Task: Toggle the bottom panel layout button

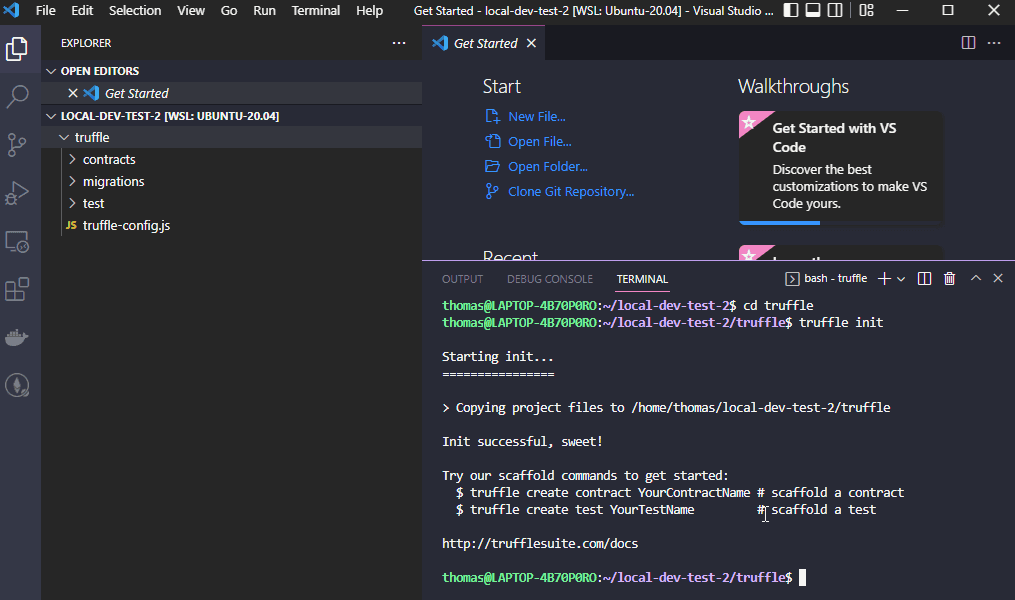Action: tap(813, 10)
